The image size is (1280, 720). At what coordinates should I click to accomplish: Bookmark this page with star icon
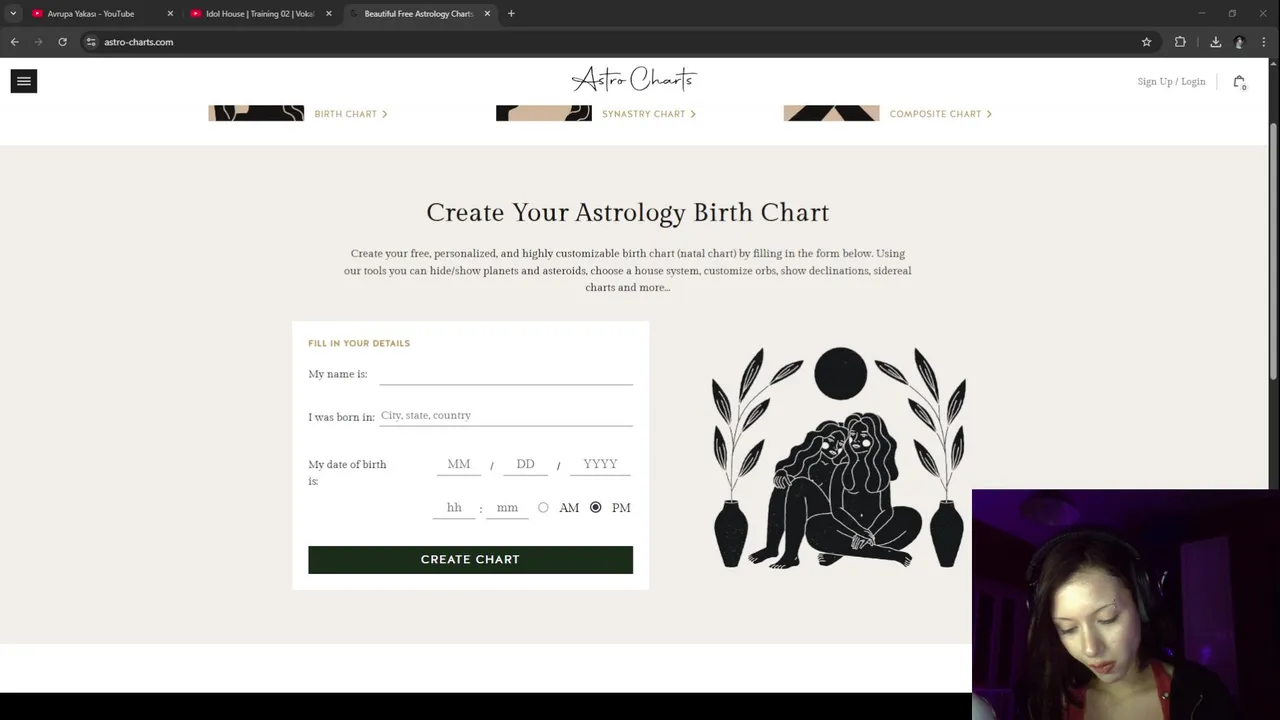pyautogui.click(x=1146, y=42)
